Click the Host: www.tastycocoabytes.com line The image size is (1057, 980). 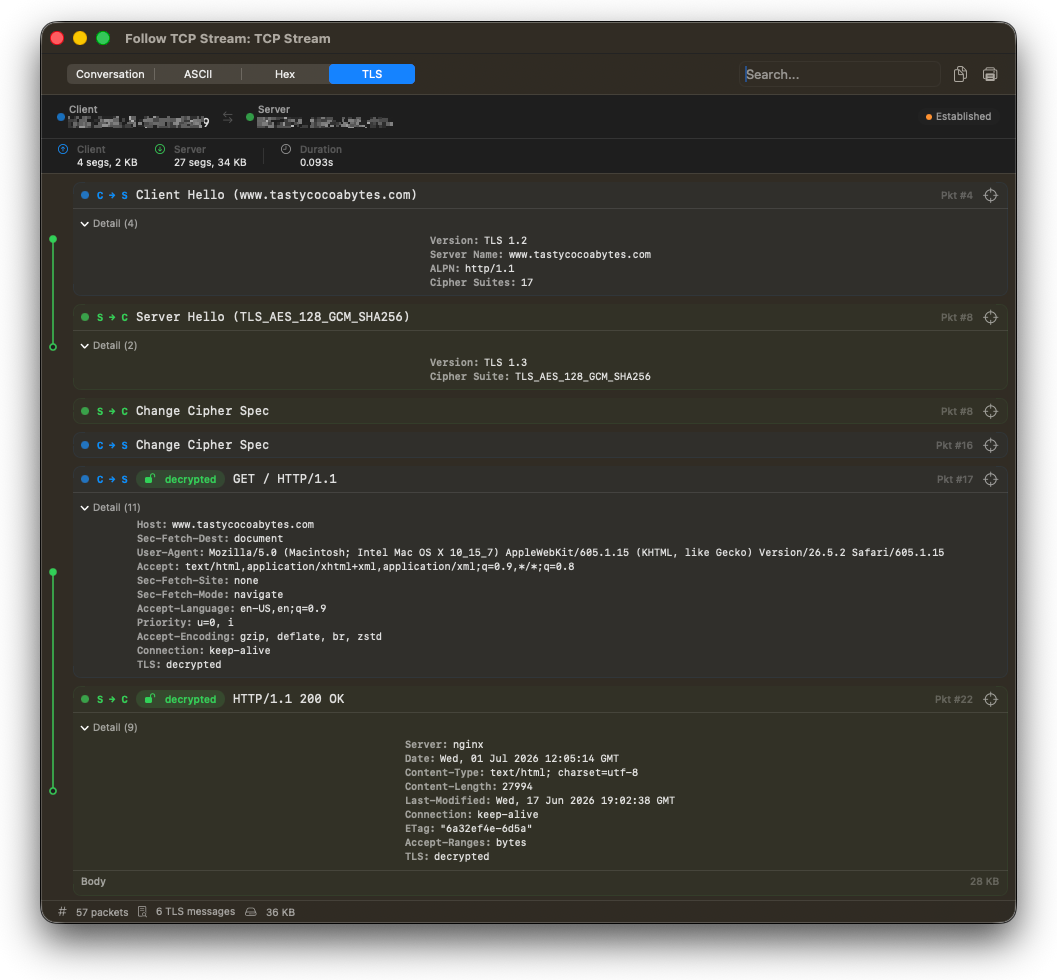click(x=225, y=524)
